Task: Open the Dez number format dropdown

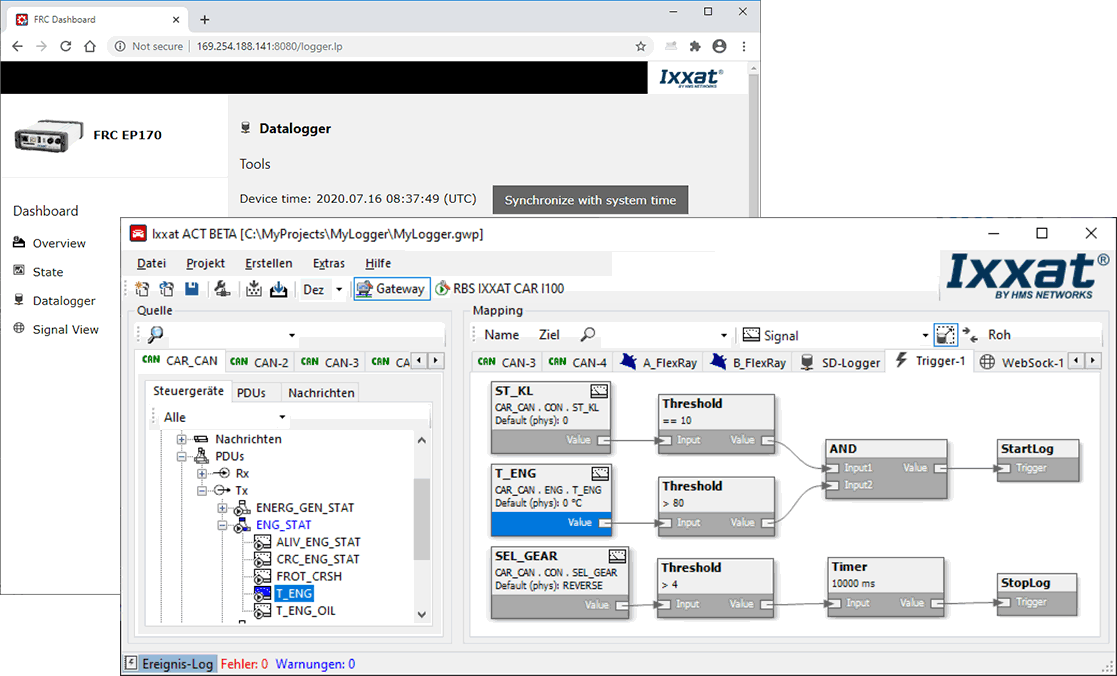Action: (x=339, y=289)
